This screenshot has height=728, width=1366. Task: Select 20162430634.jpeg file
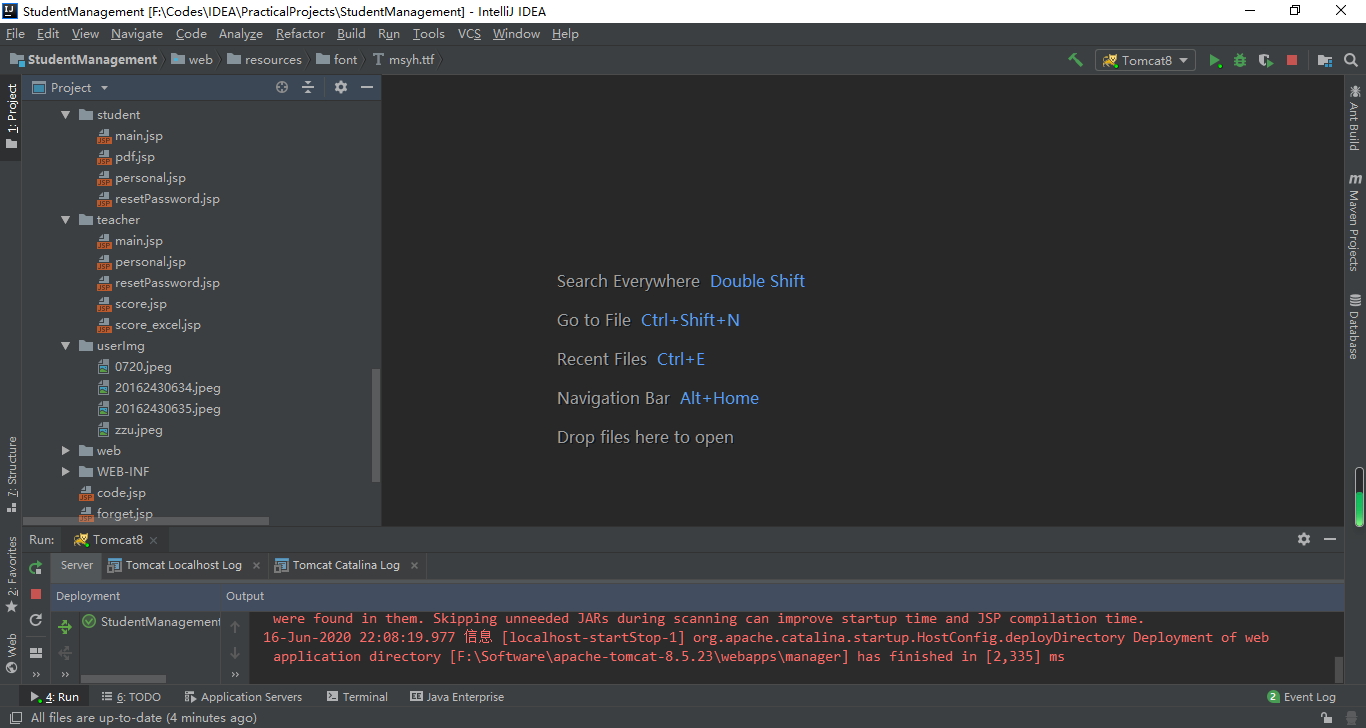coord(158,388)
